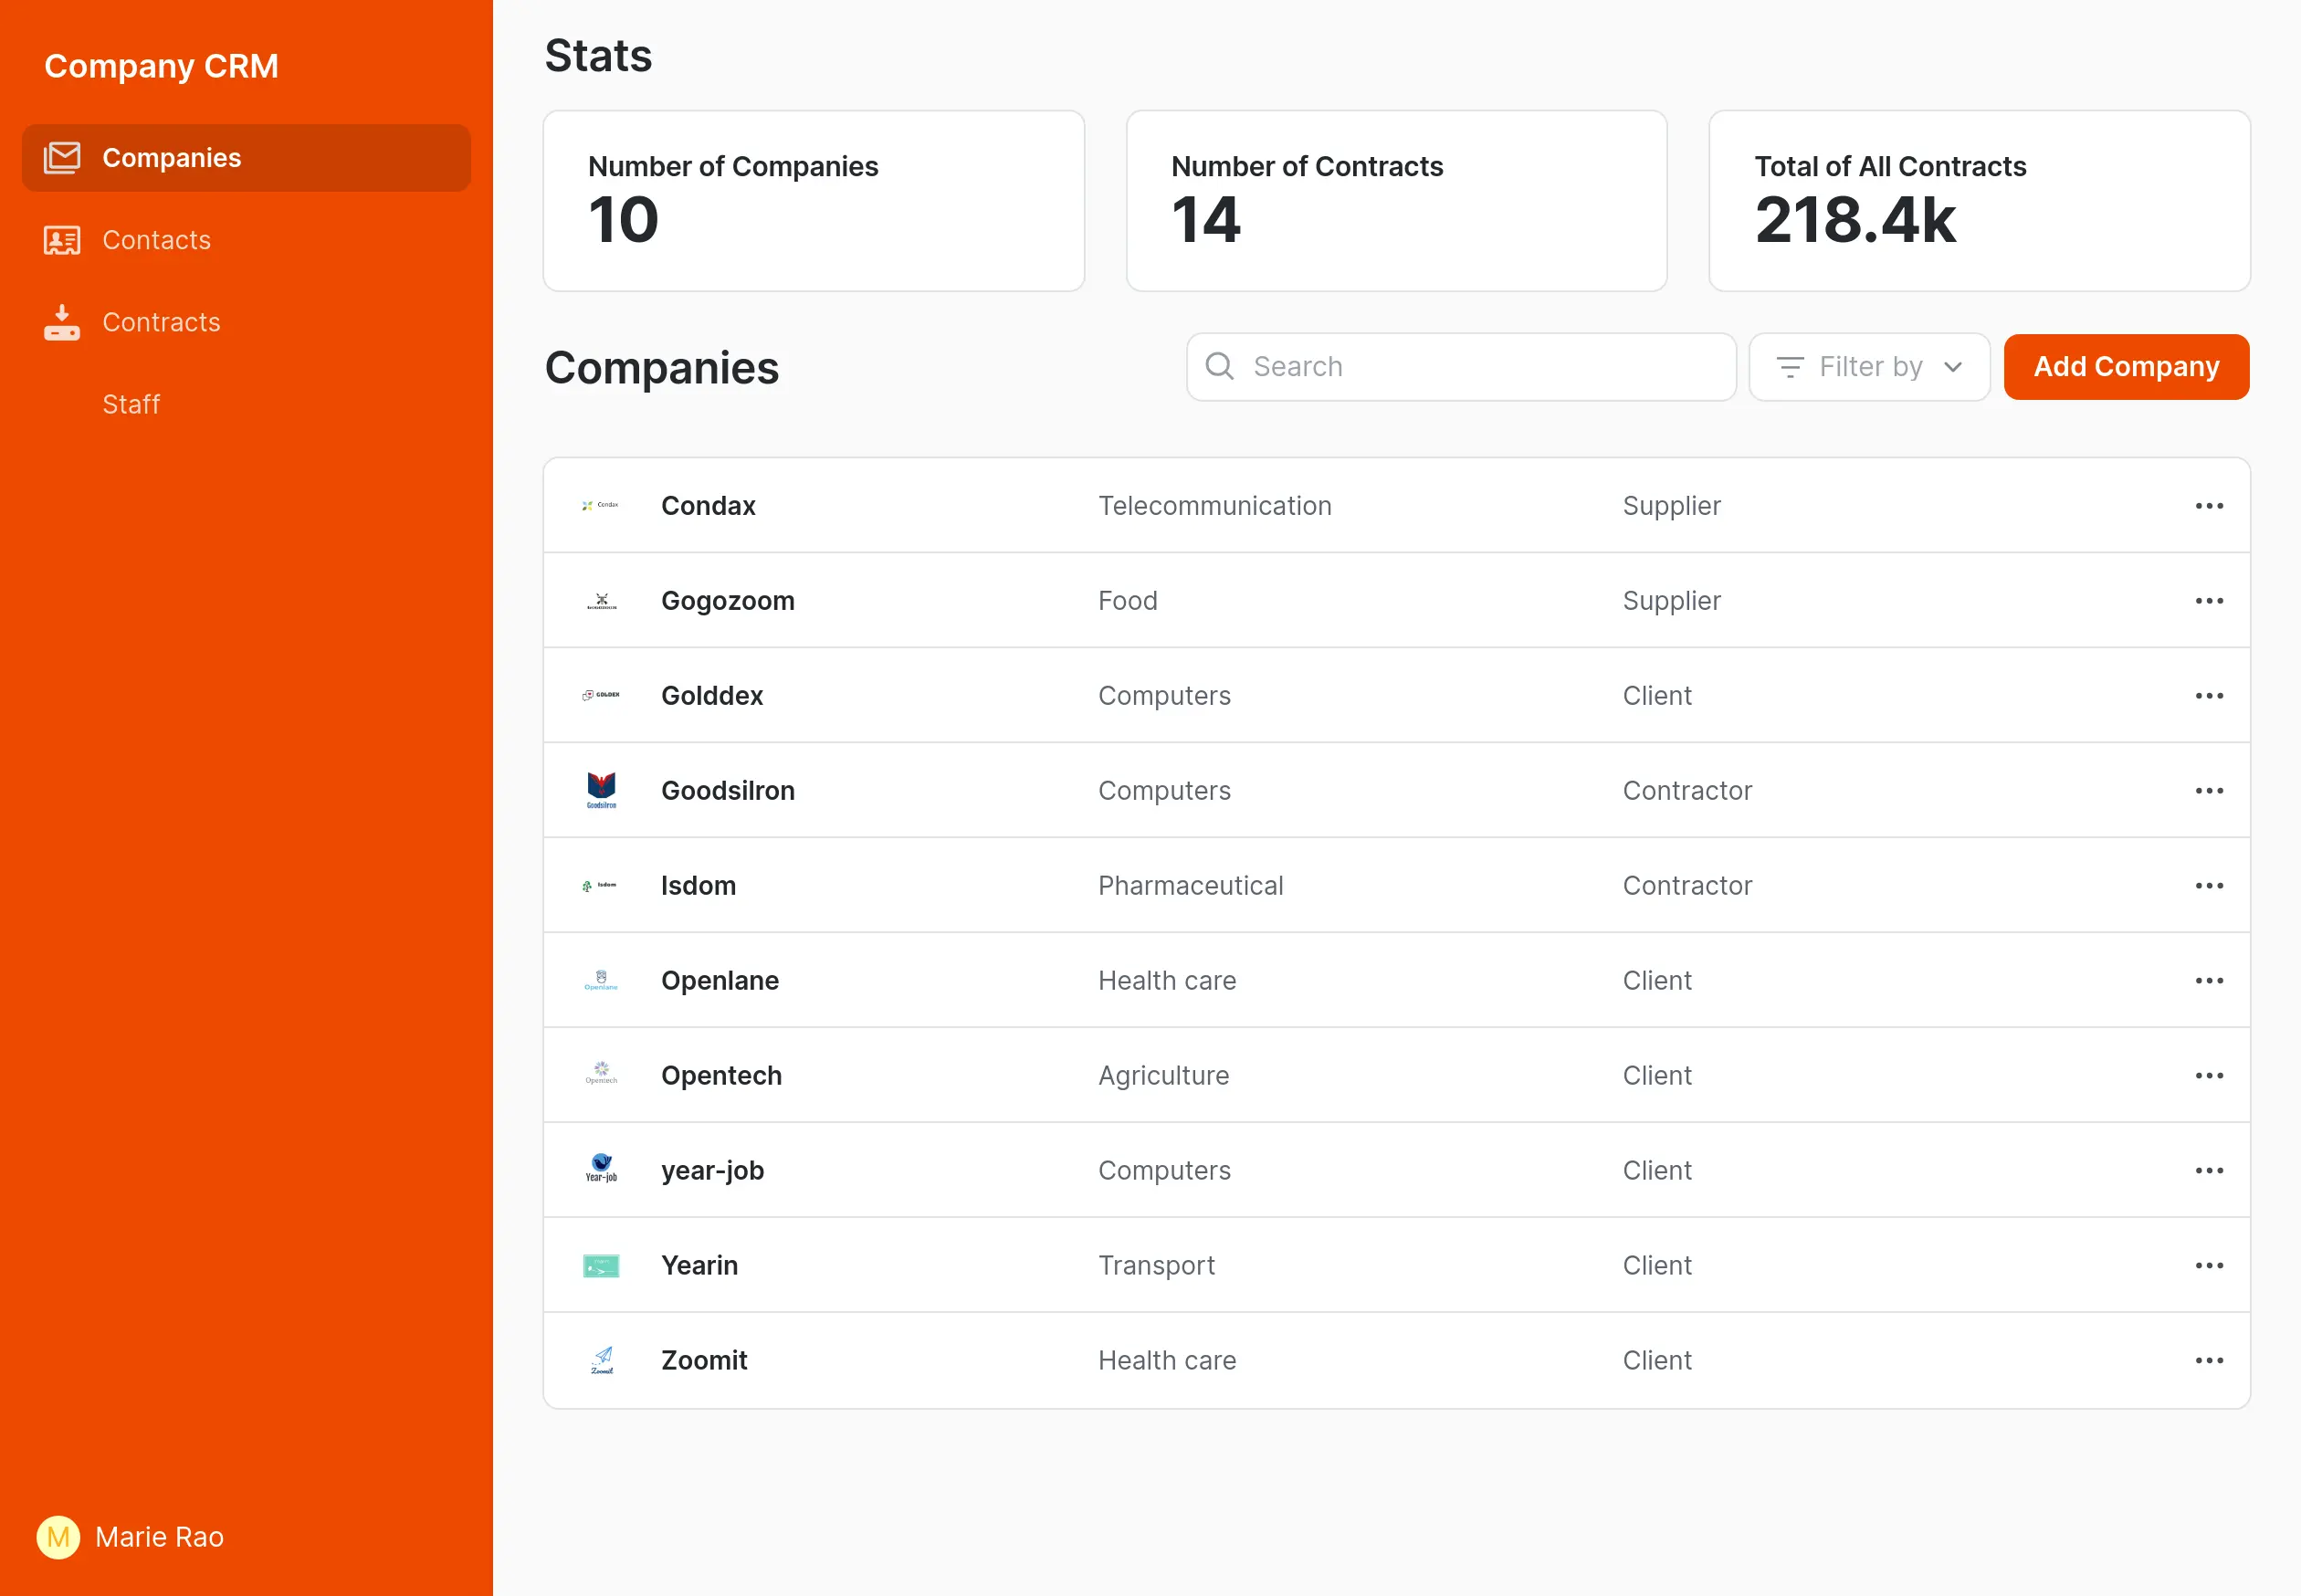
Task: Go to the Staff menu item
Action: click(131, 404)
